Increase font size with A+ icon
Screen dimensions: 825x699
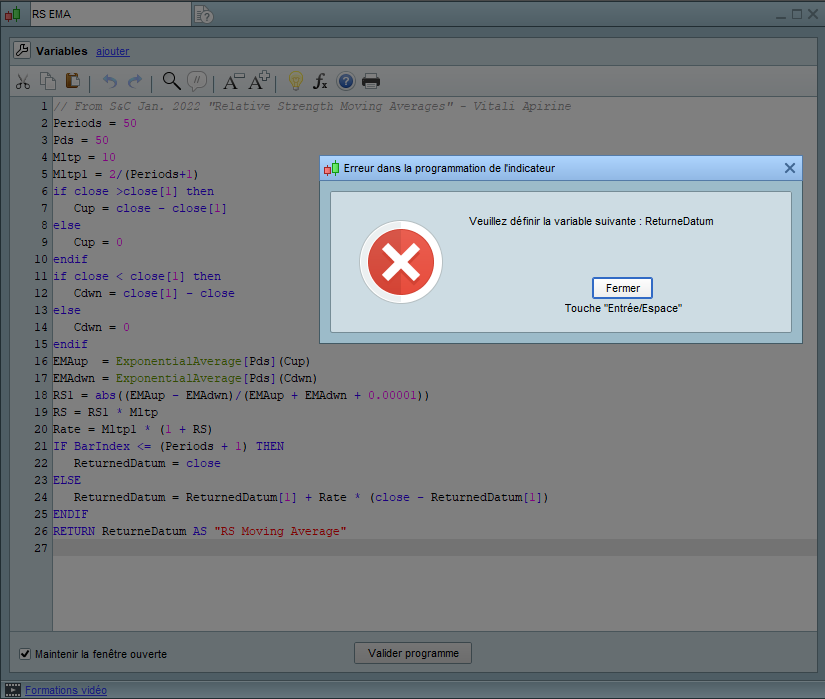click(259, 81)
